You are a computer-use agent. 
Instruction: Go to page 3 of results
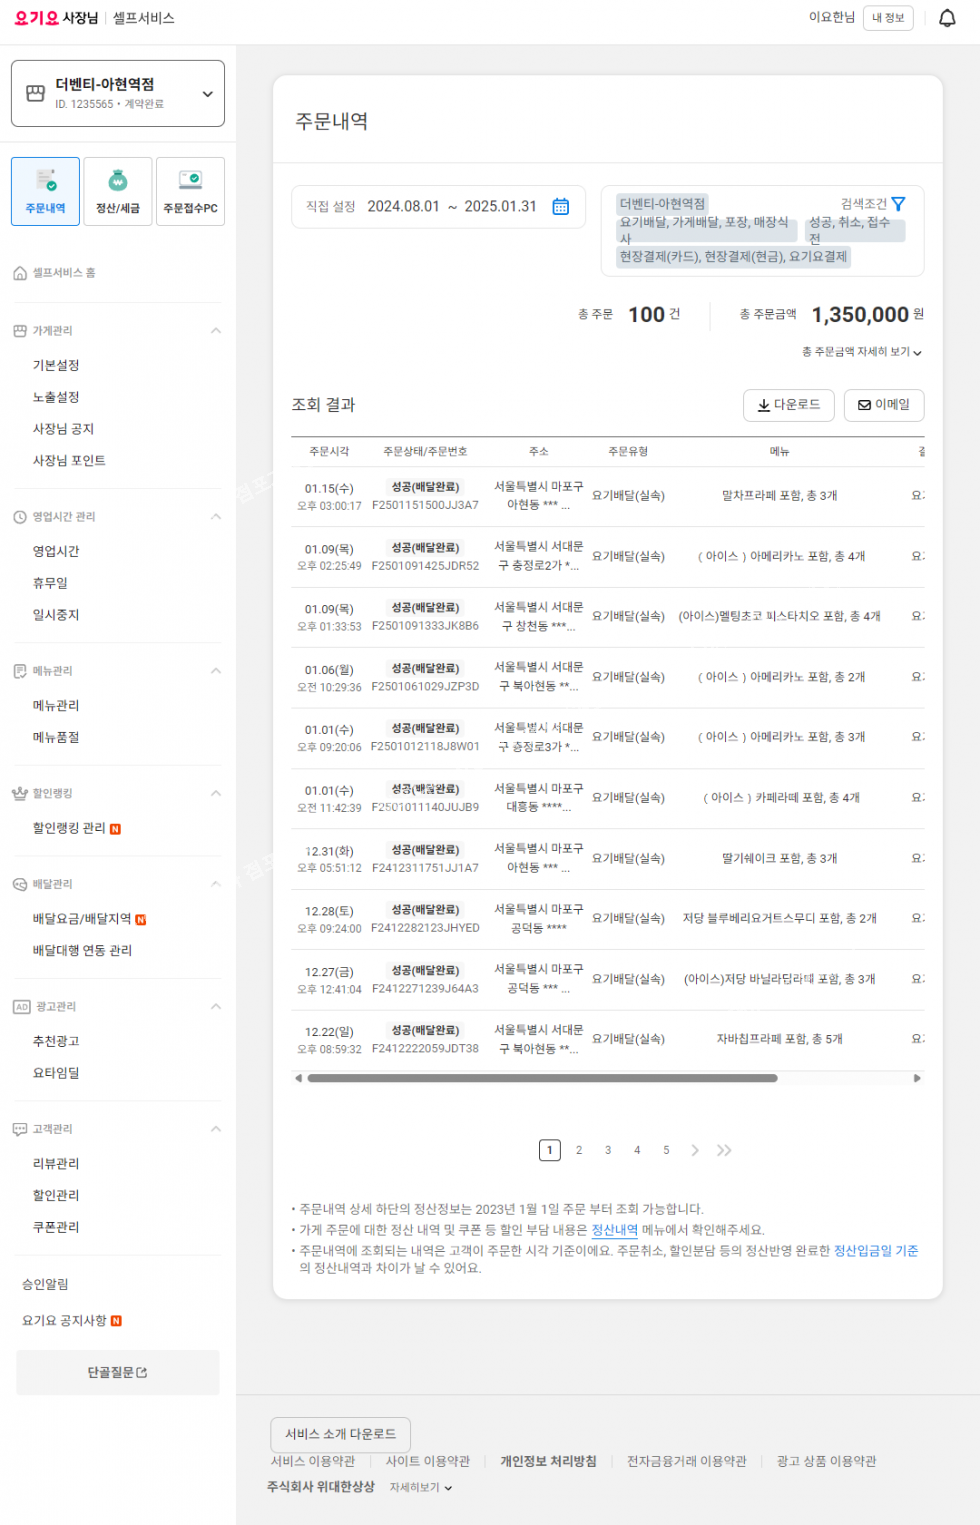point(607,1150)
